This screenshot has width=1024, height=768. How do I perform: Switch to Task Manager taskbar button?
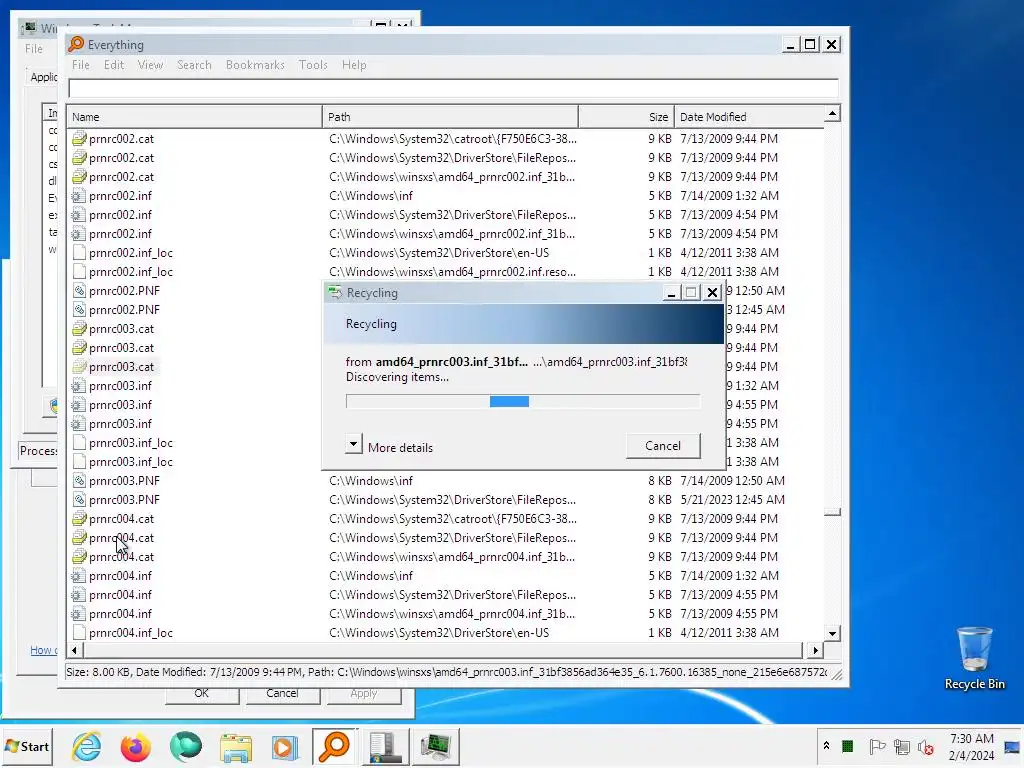tap(436, 746)
